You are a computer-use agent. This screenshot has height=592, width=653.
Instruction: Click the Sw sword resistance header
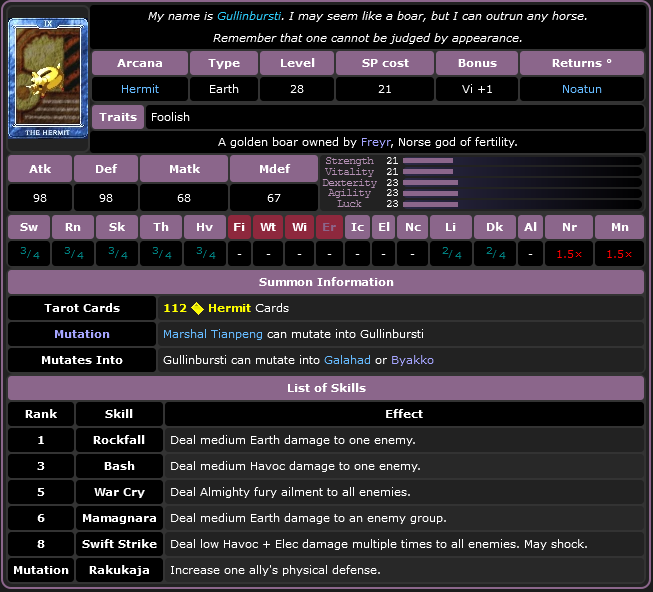pyautogui.click(x=28, y=227)
